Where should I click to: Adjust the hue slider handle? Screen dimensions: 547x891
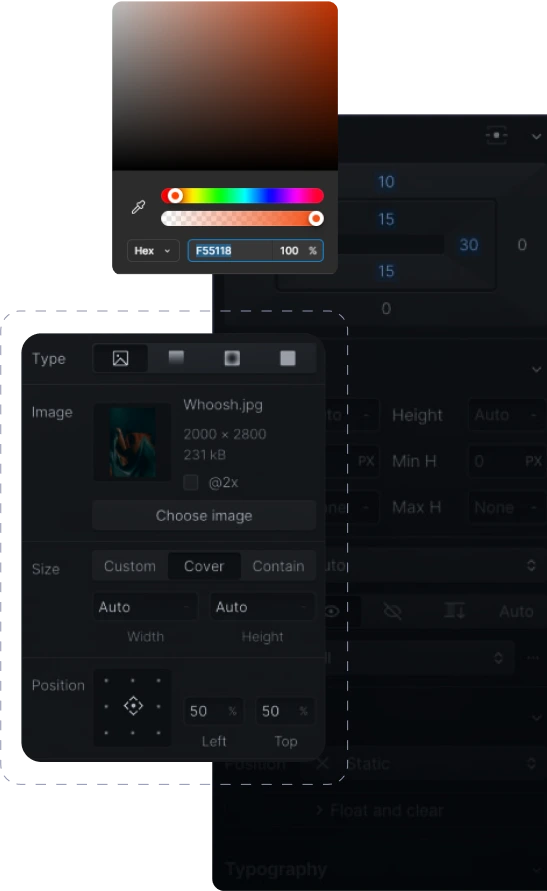(x=175, y=196)
